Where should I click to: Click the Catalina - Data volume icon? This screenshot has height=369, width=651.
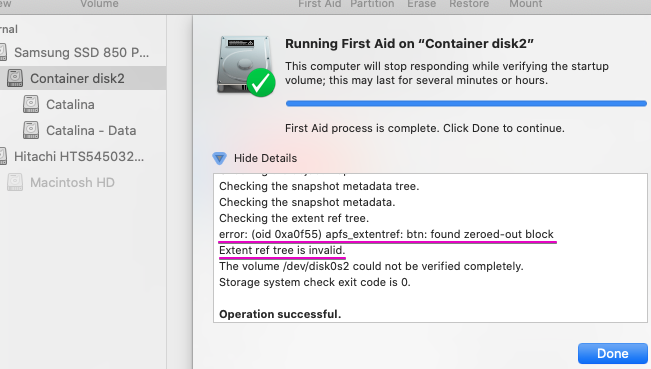(31, 130)
